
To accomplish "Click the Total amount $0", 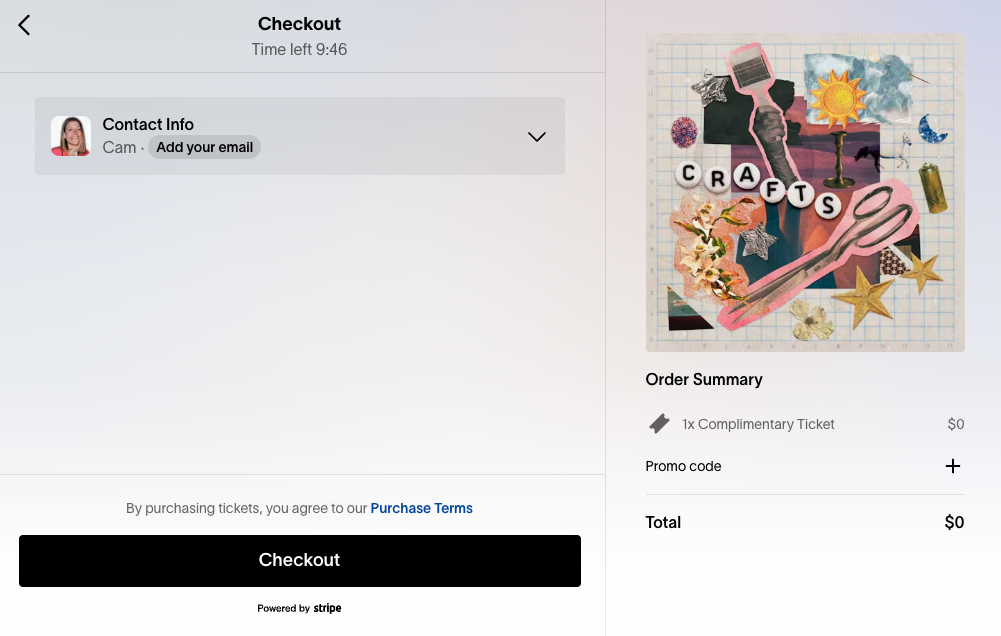I will click(x=954, y=522).
